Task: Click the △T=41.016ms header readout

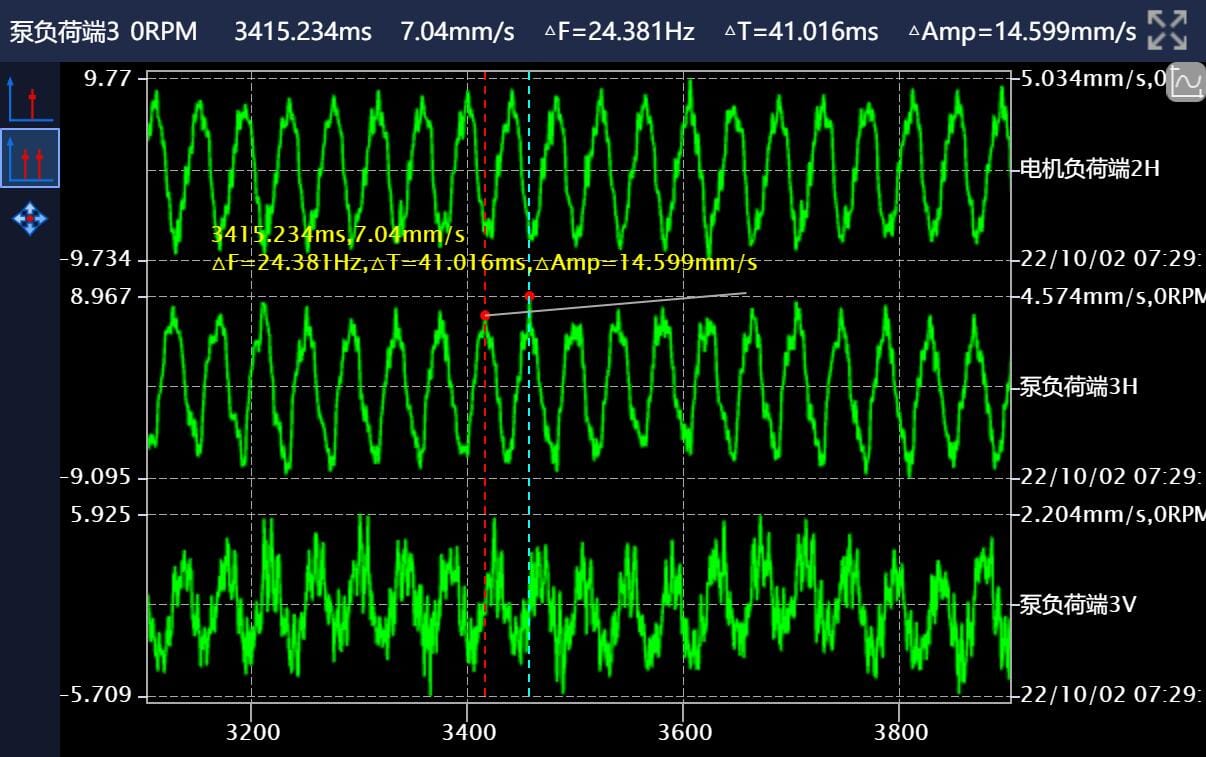Action: click(x=801, y=32)
